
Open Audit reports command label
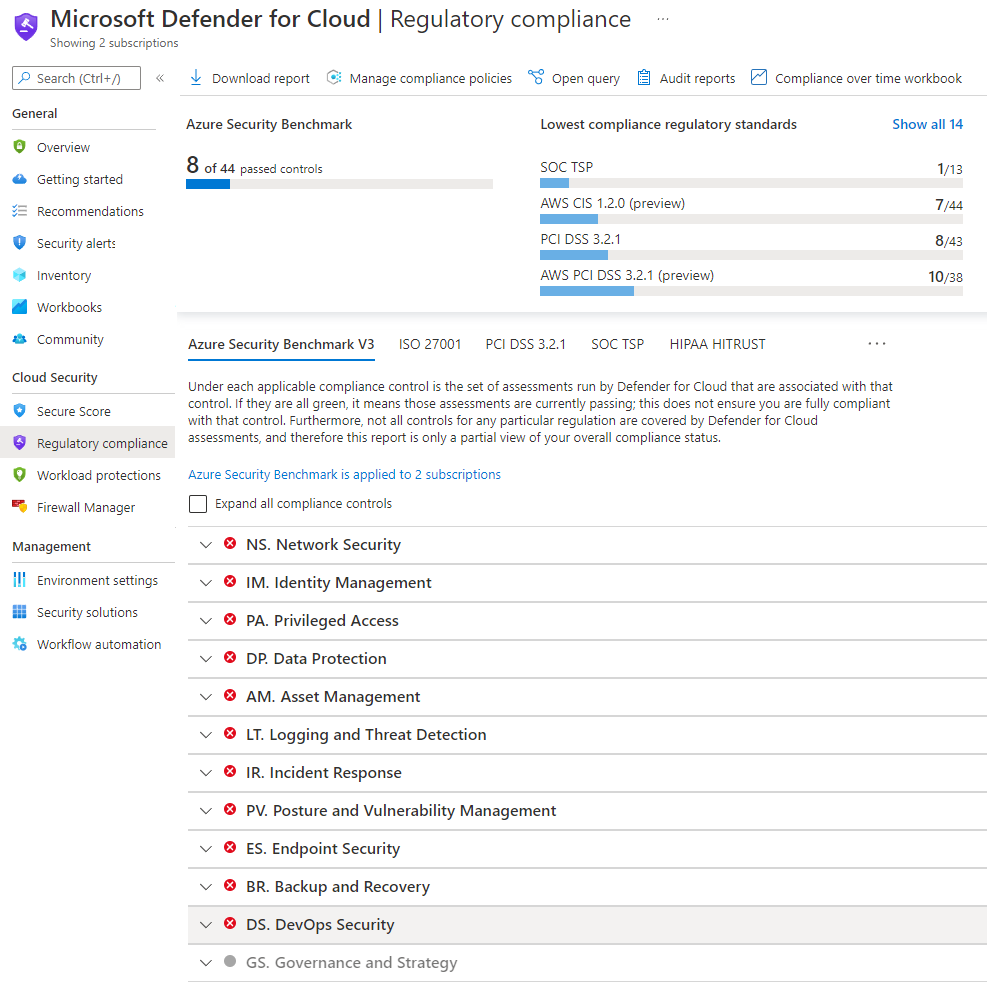coord(697,78)
